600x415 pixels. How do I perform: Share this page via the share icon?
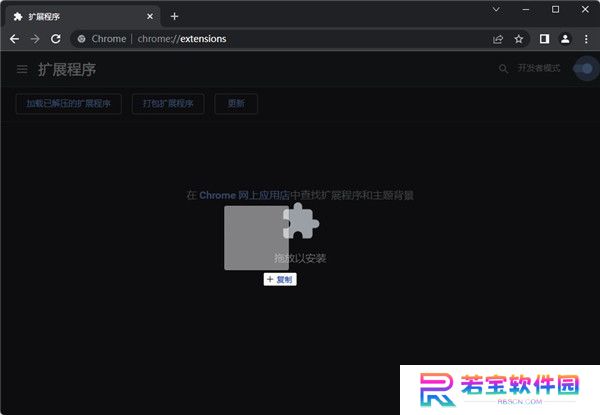pyautogui.click(x=498, y=39)
